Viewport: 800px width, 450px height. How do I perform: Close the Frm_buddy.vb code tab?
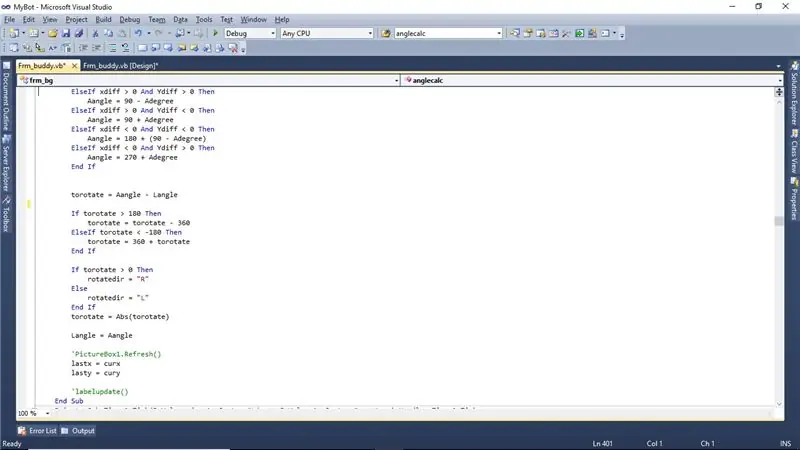tap(74, 66)
